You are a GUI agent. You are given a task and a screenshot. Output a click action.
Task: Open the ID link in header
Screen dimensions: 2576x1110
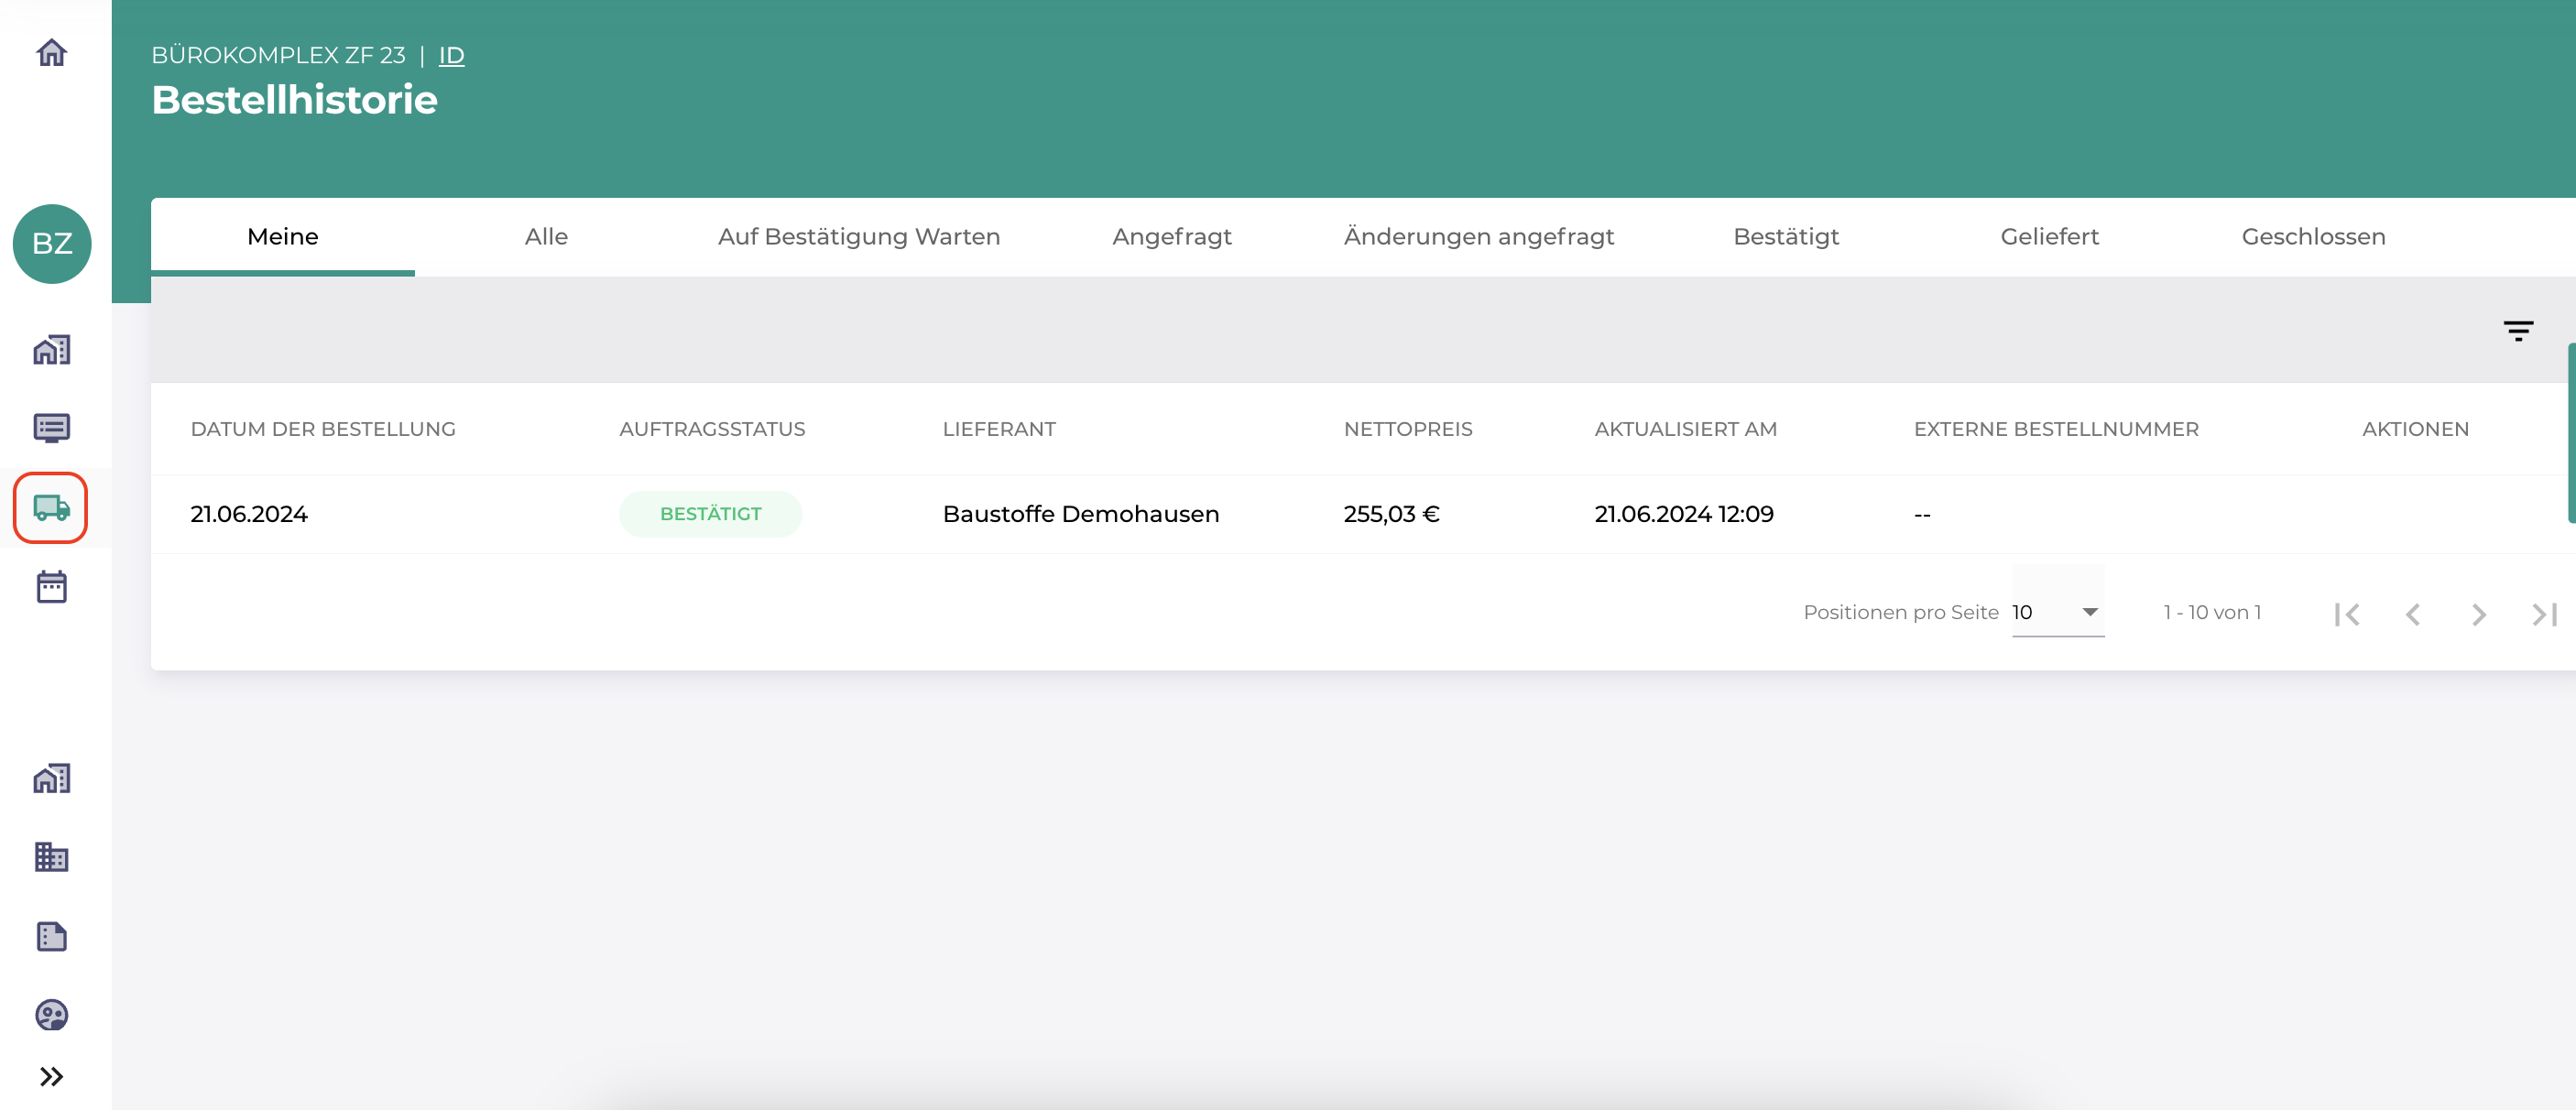point(451,55)
